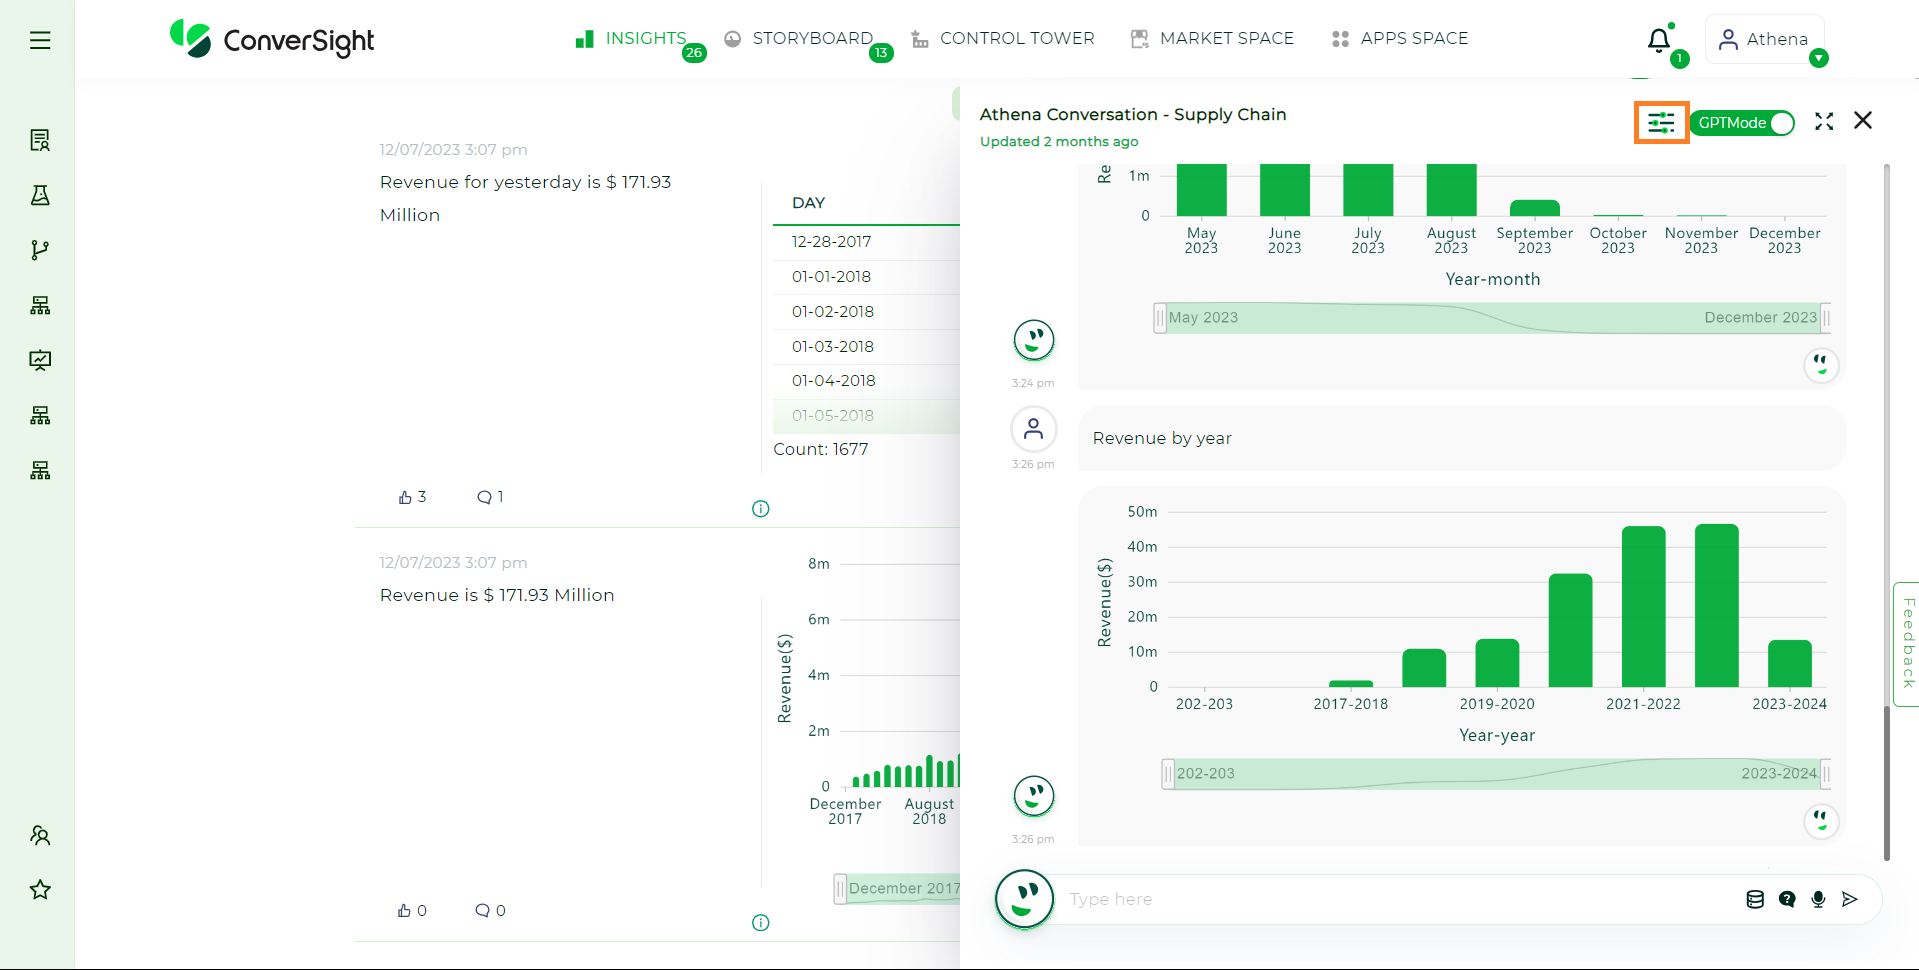Screen dimensions: 1919x970
Task: Like the revenue answer with thumbs up
Action: click(405, 496)
